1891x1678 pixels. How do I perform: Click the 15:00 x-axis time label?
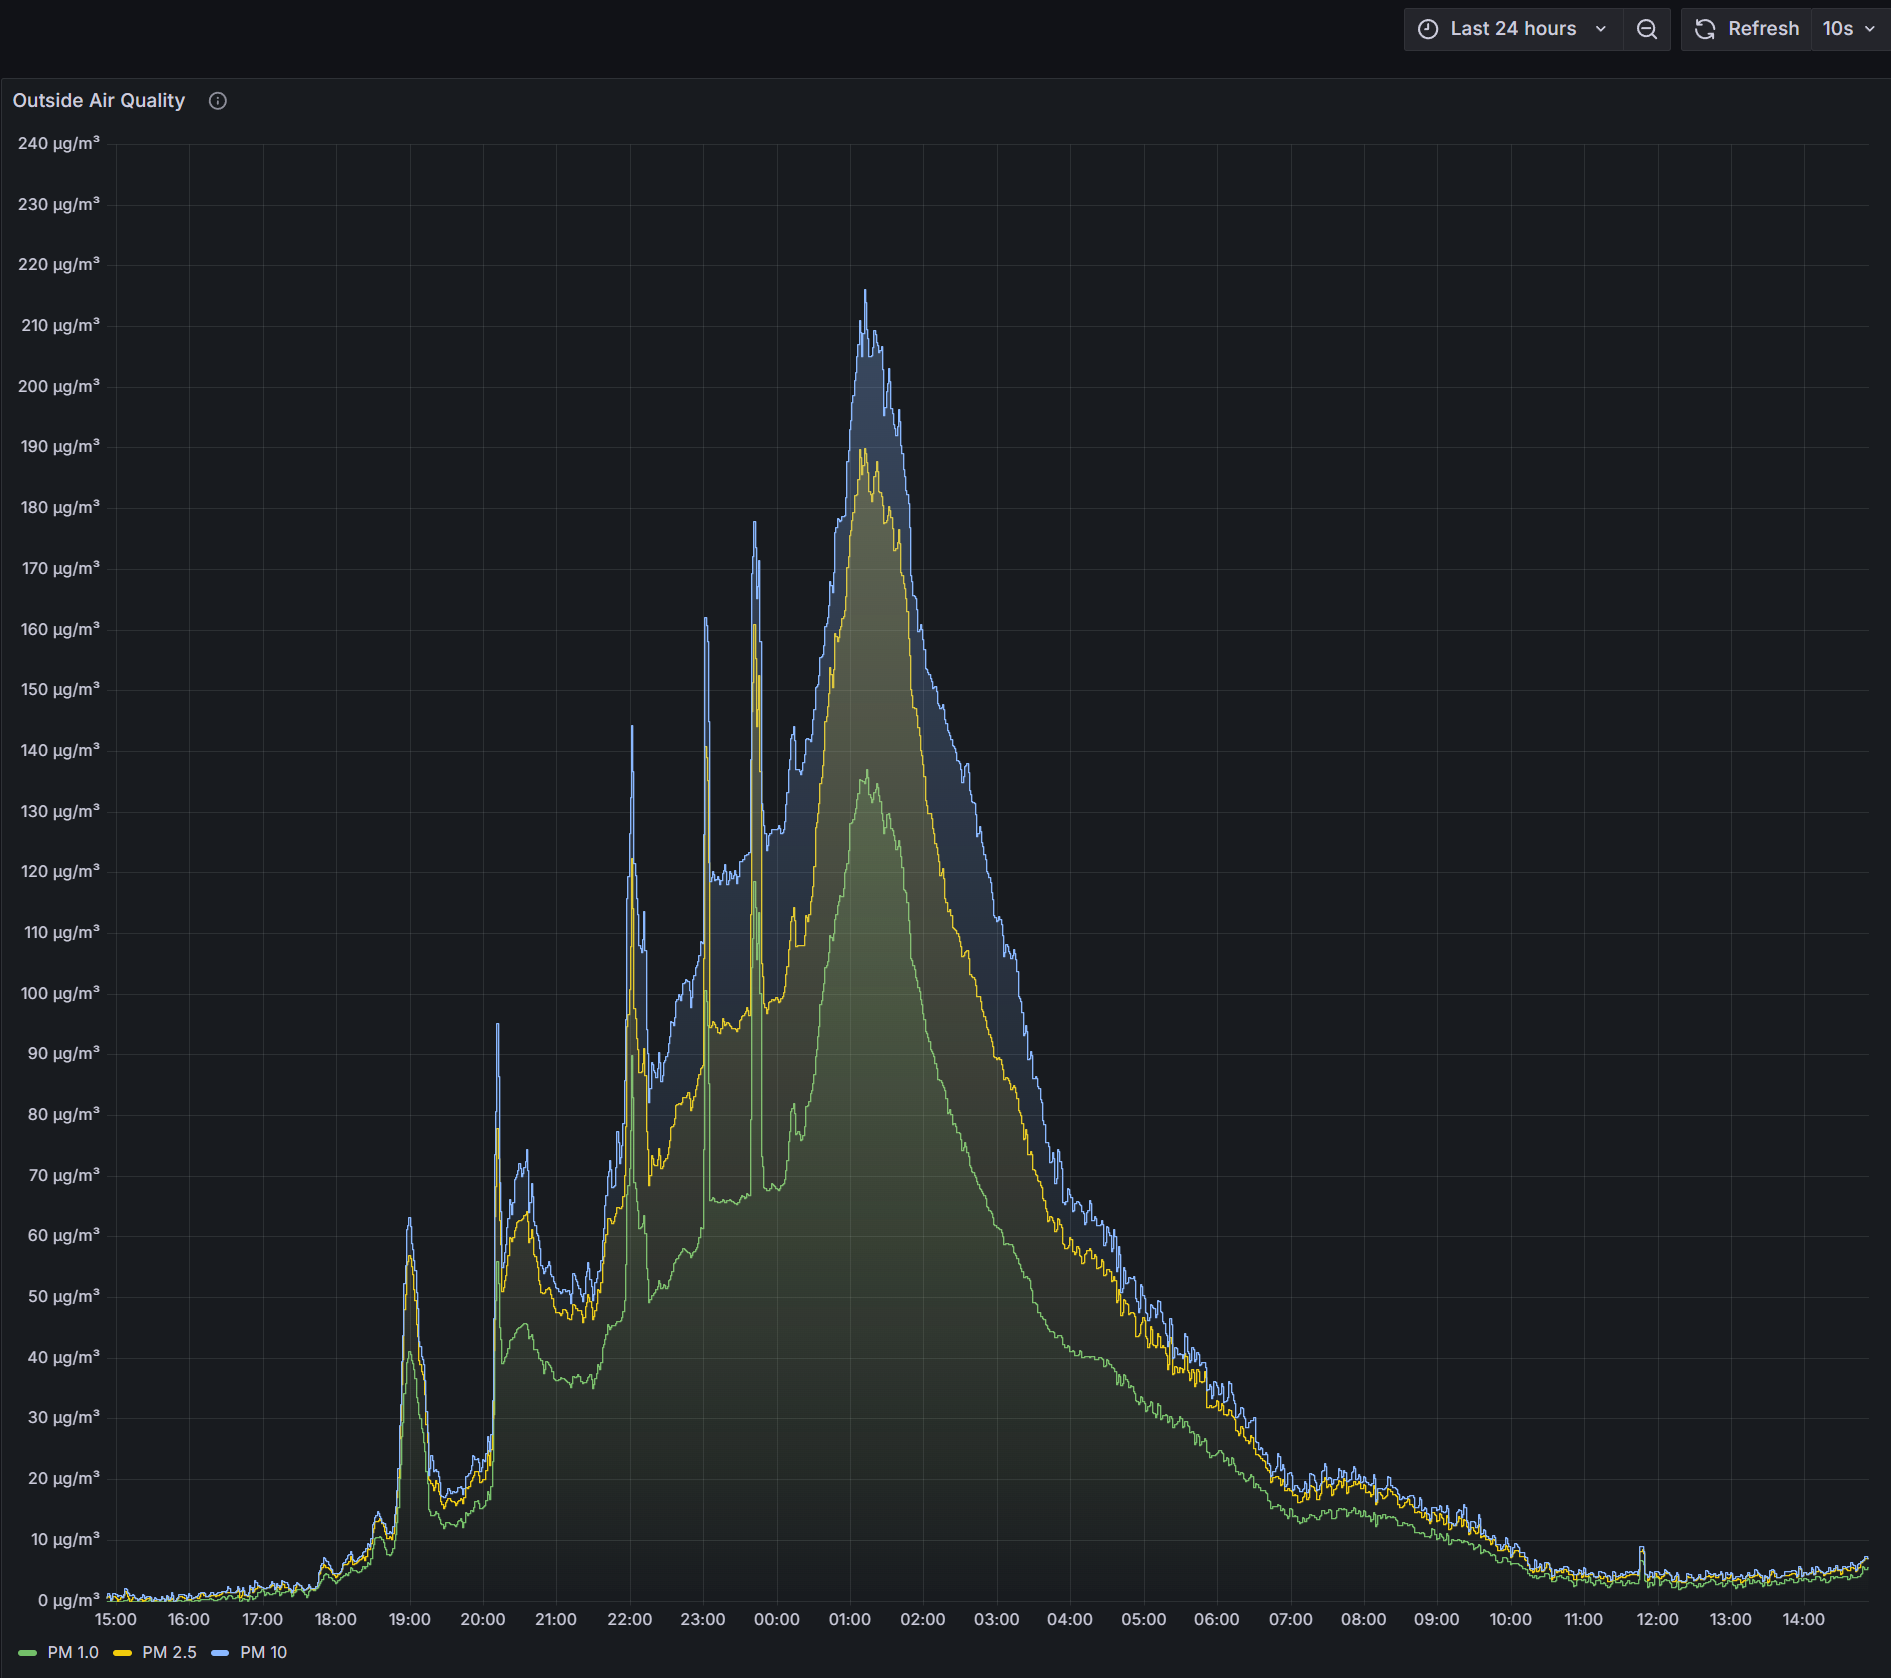tap(116, 1620)
